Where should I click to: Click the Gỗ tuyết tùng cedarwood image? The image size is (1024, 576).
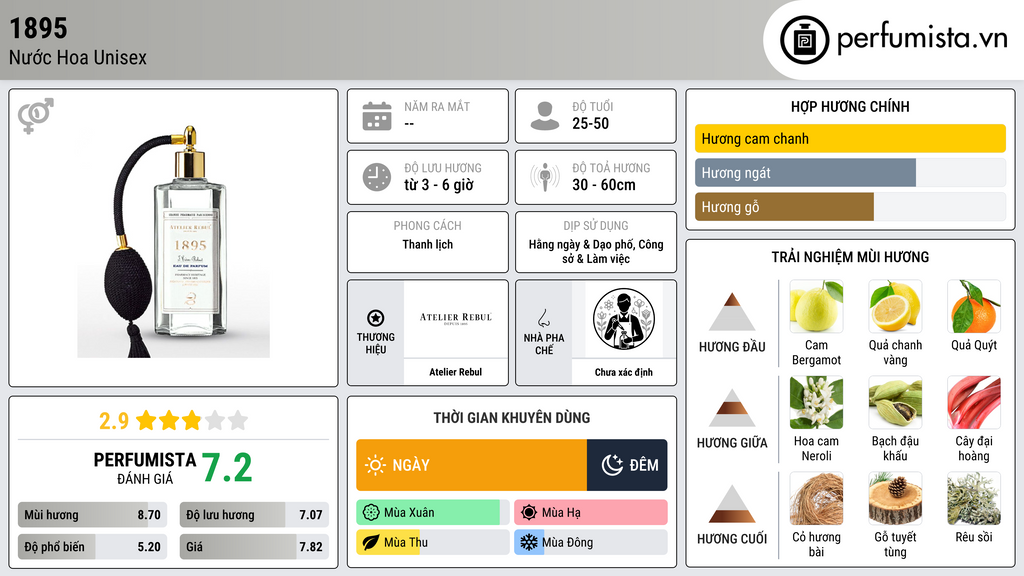(x=895, y=498)
